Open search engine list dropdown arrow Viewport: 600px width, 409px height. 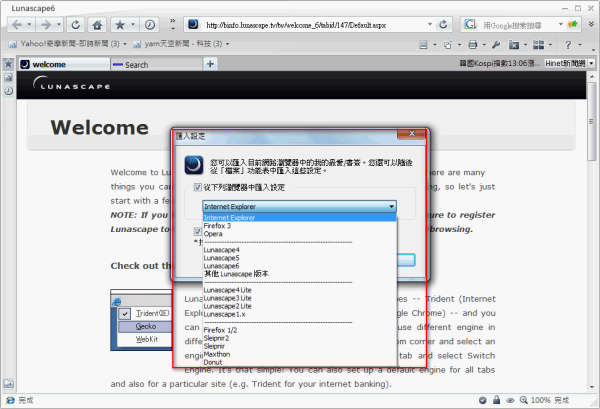coord(561,24)
